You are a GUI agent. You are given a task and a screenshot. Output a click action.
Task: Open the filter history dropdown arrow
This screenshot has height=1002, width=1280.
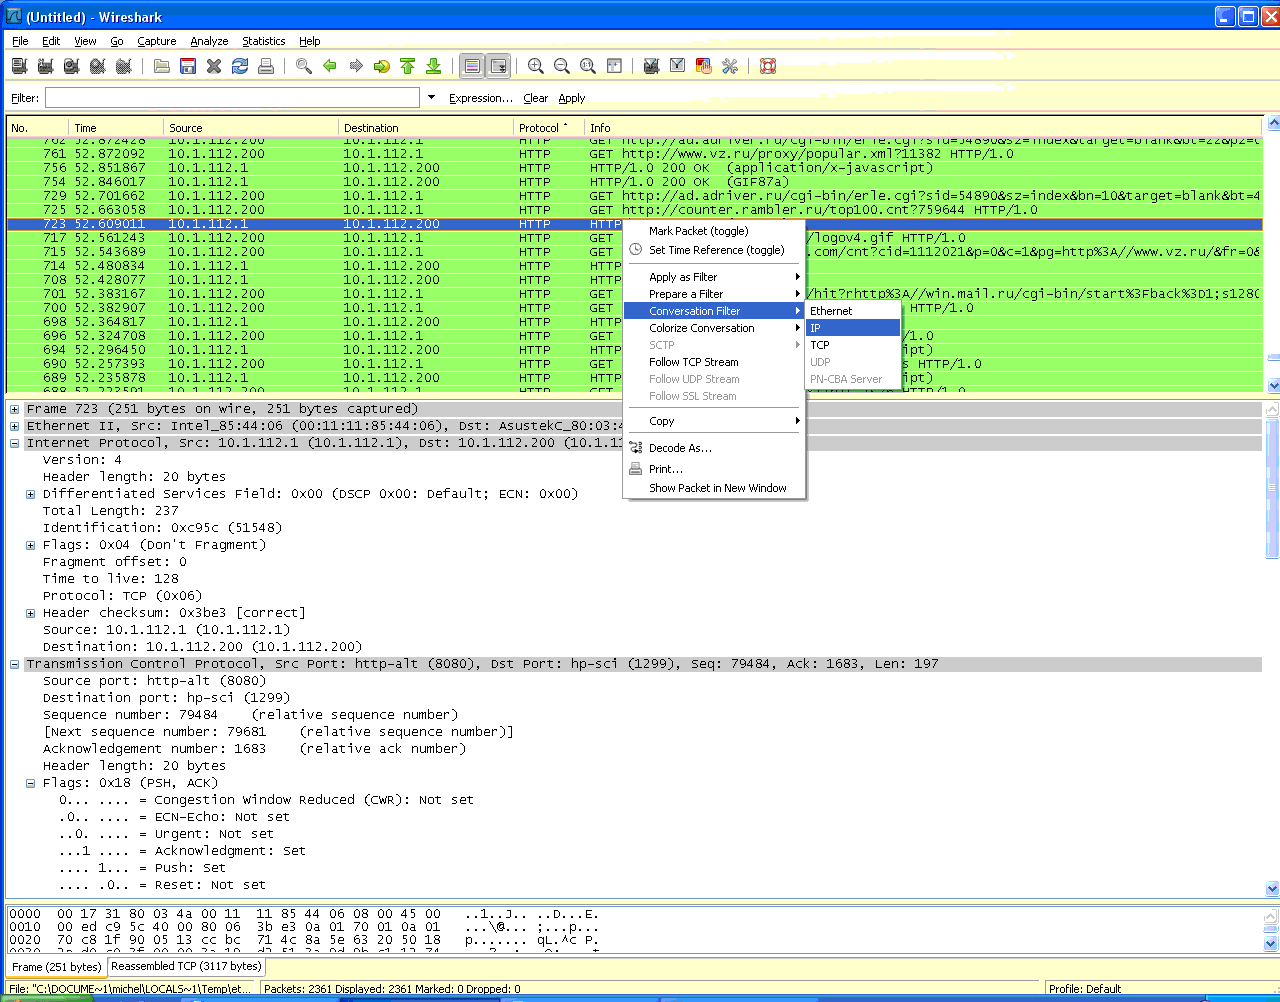pos(432,98)
